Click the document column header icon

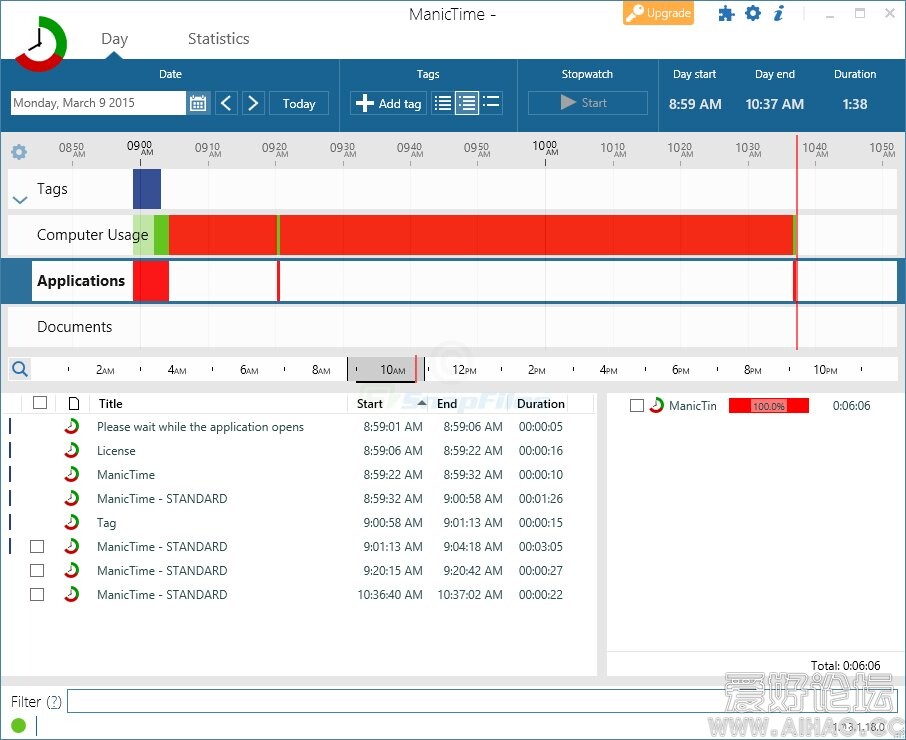tap(73, 403)
